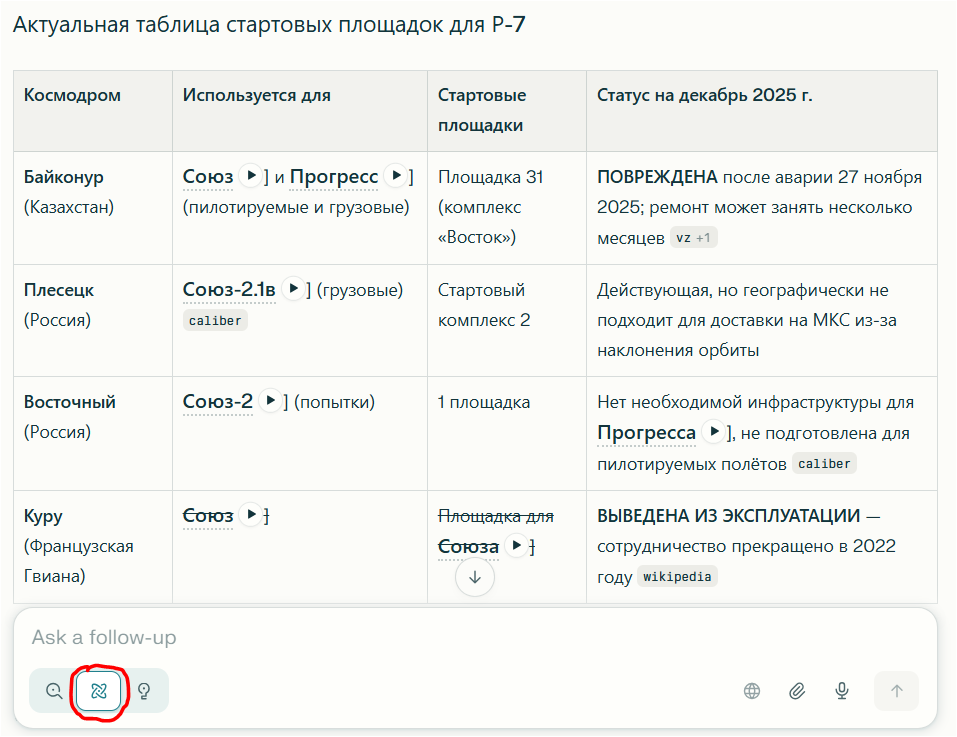Viewport: 957px width, 737px height.
Task: Click play button next to Союз-2 in Восточный row
Action: click(270, 401)
